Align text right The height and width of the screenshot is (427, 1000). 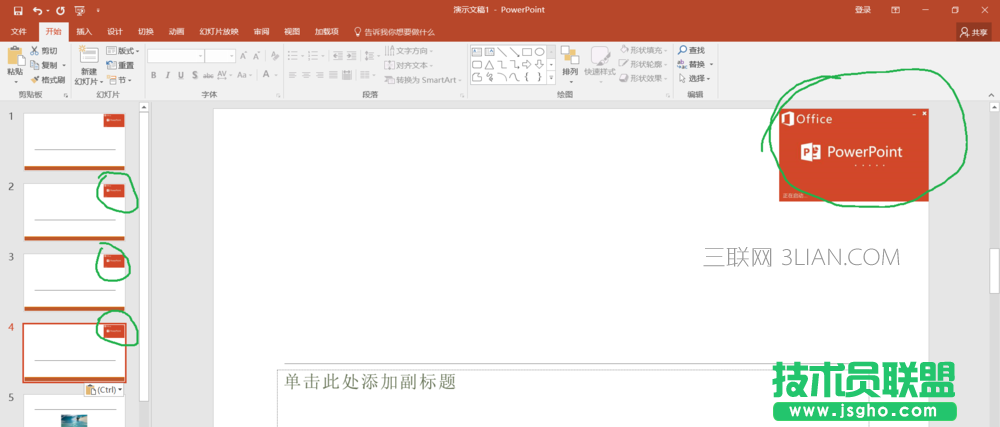click(x=319, y=75)
